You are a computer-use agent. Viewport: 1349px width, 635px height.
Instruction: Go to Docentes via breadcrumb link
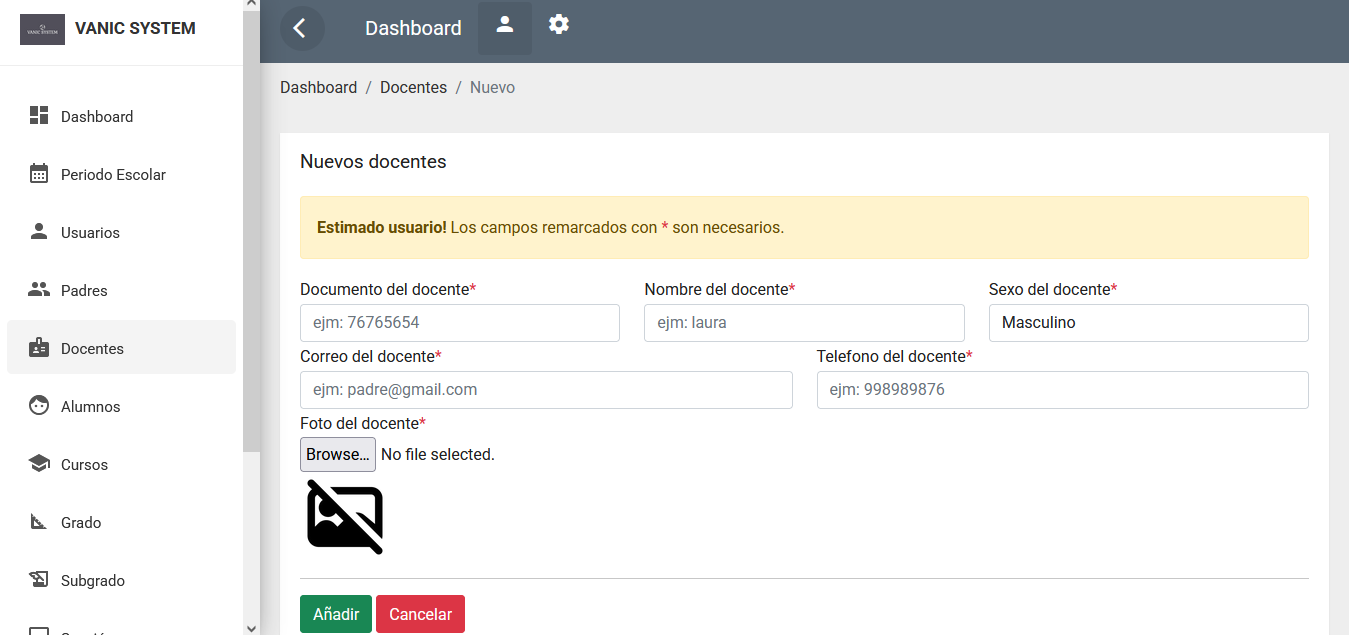pos(413,88)
